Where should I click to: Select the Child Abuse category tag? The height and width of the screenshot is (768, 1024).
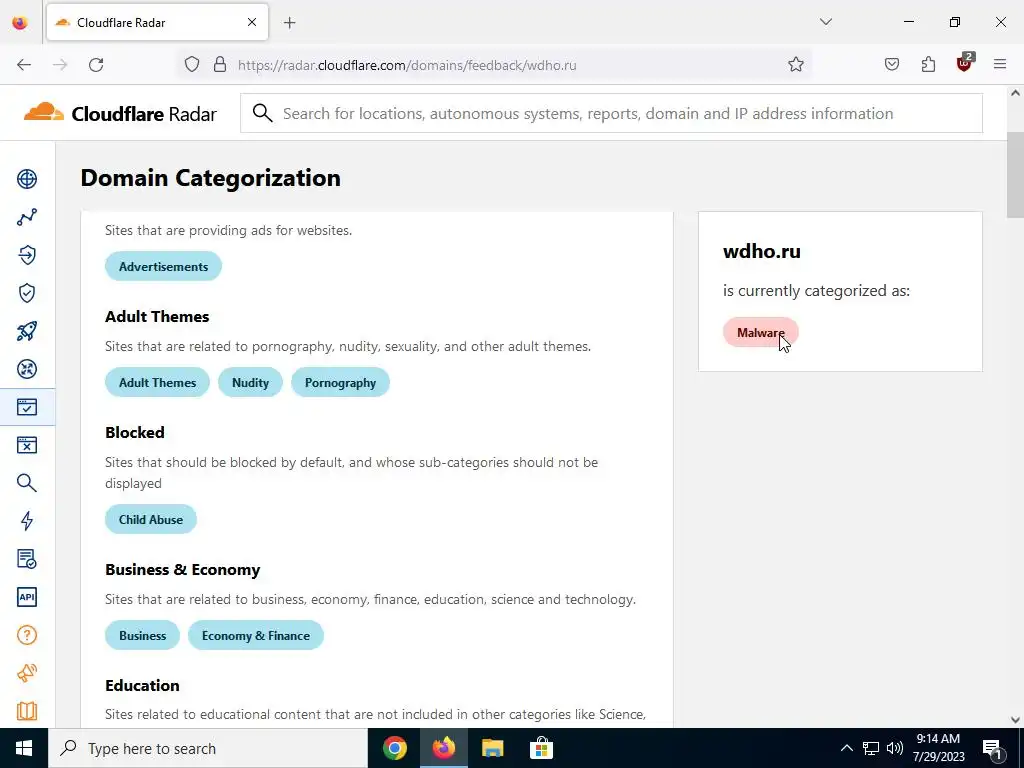[x=151, y=519]
